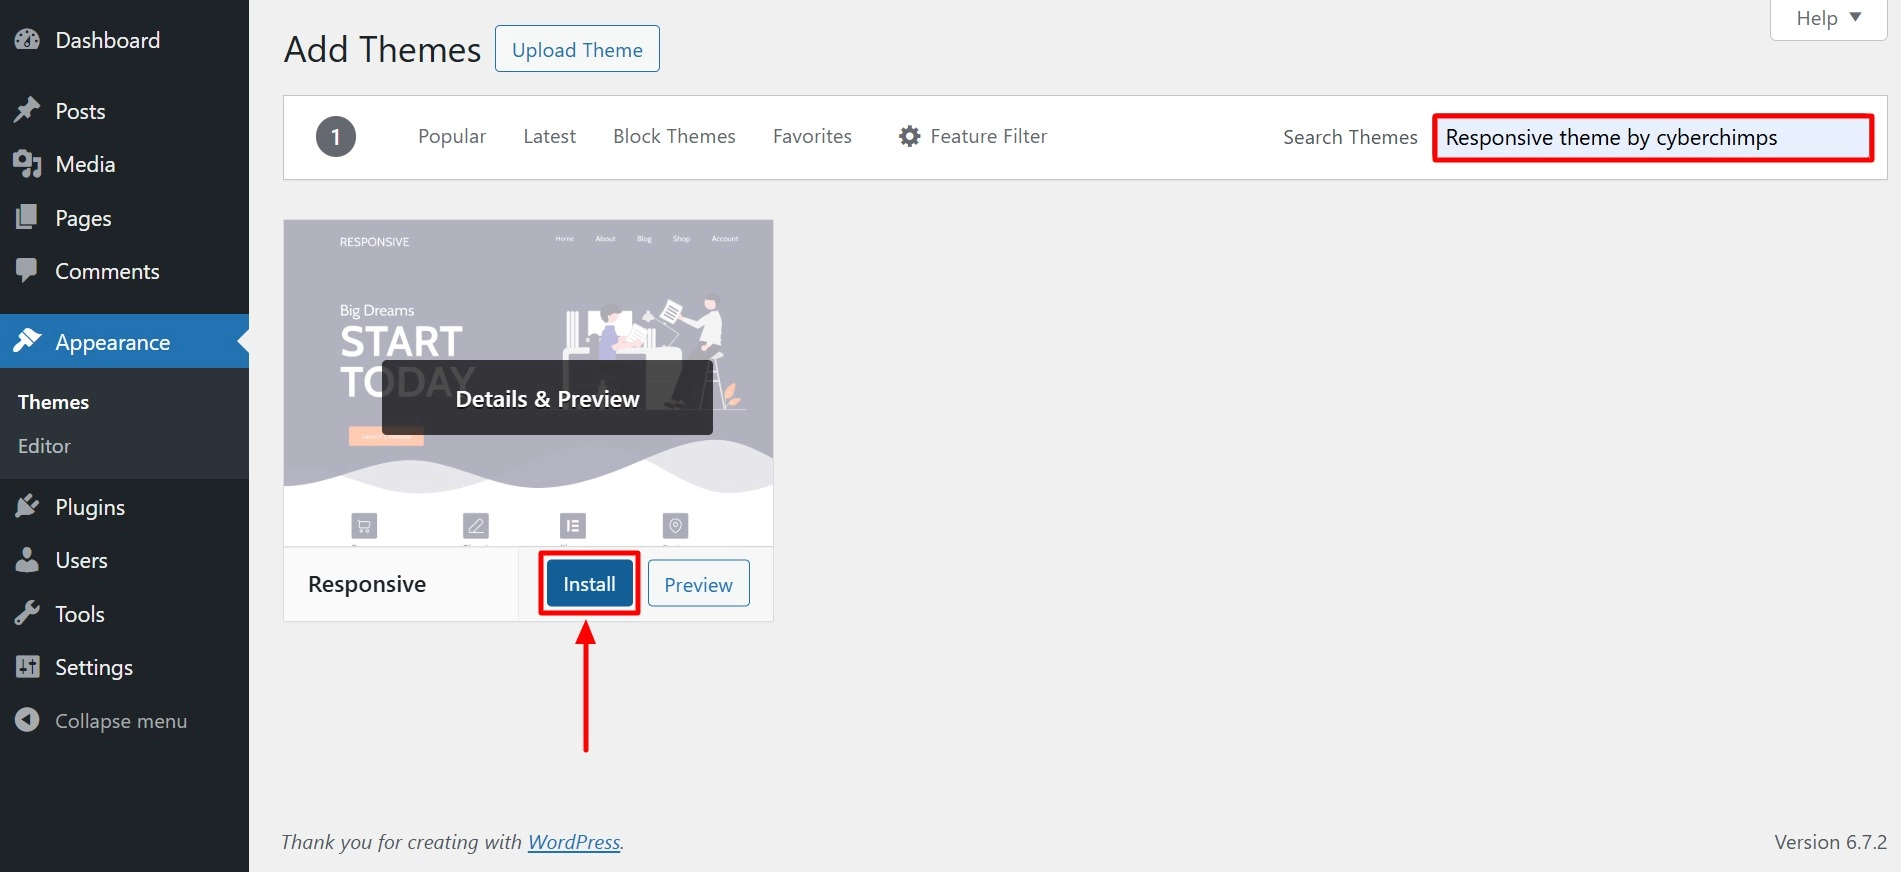Preview the Responsive theme
Screen dimensions: 1901x872
698,584
